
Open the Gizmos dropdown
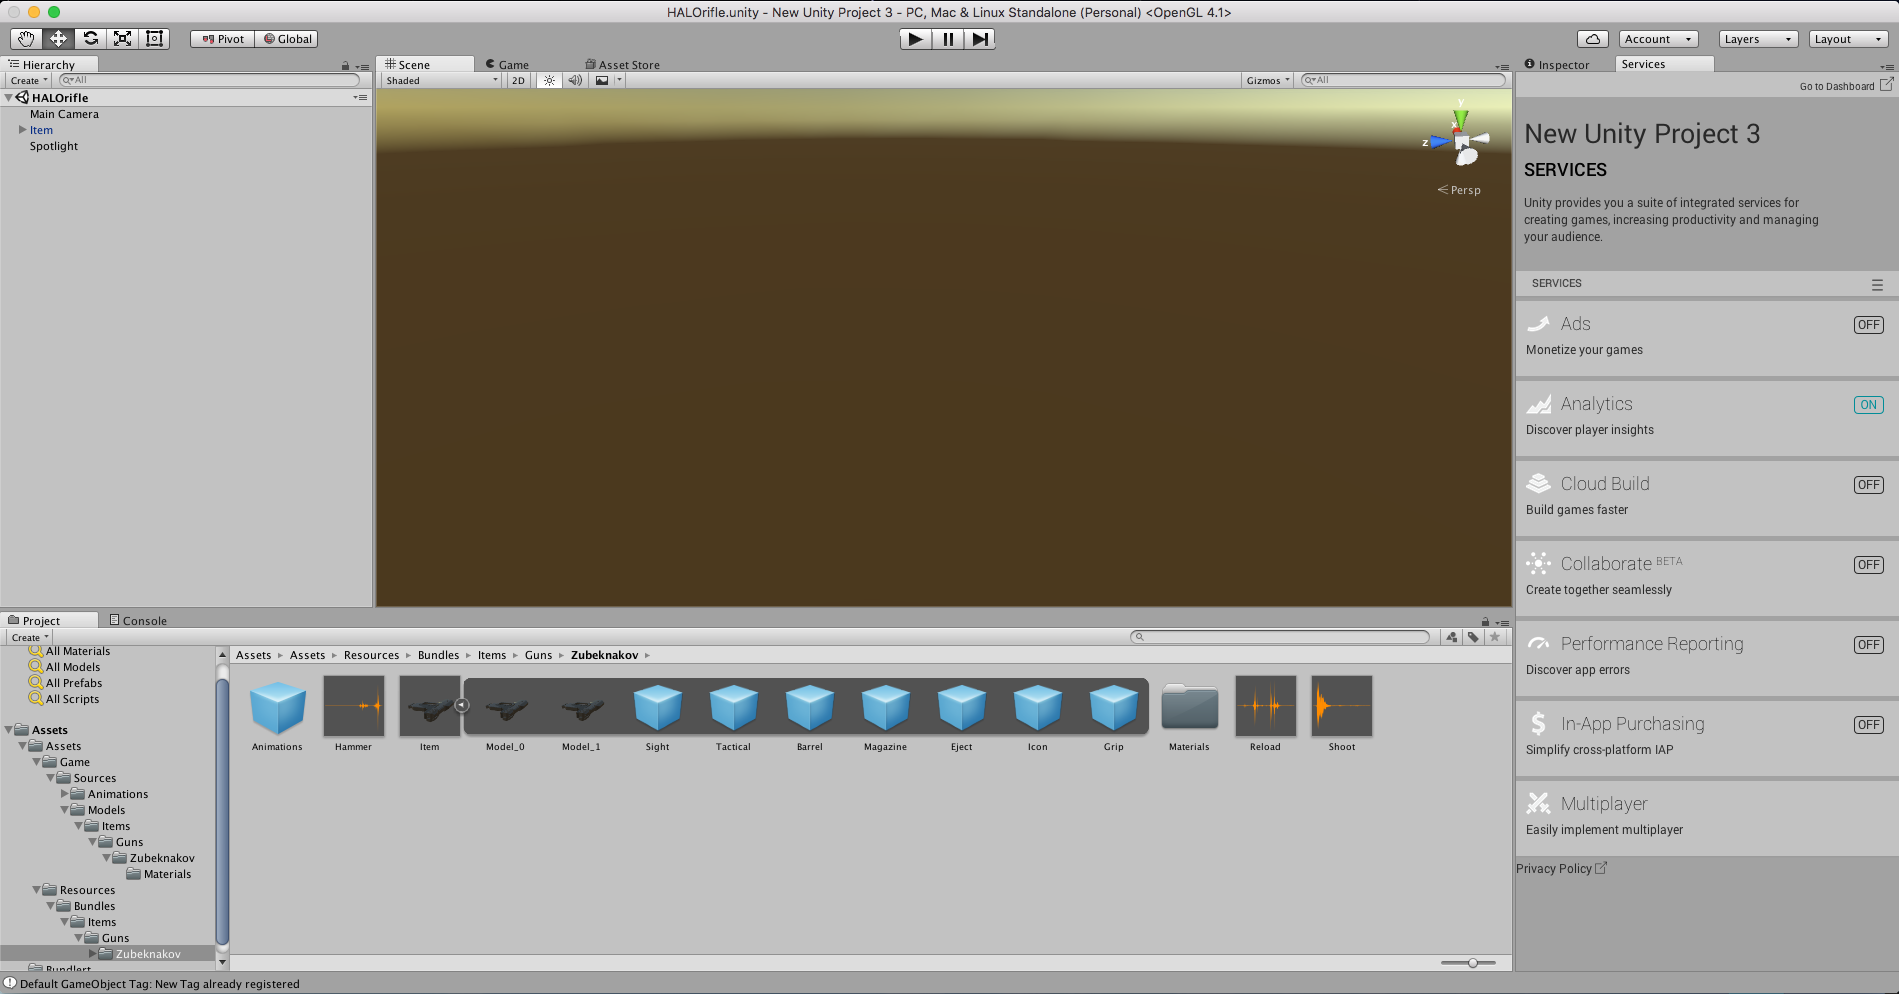(1268, 81)
